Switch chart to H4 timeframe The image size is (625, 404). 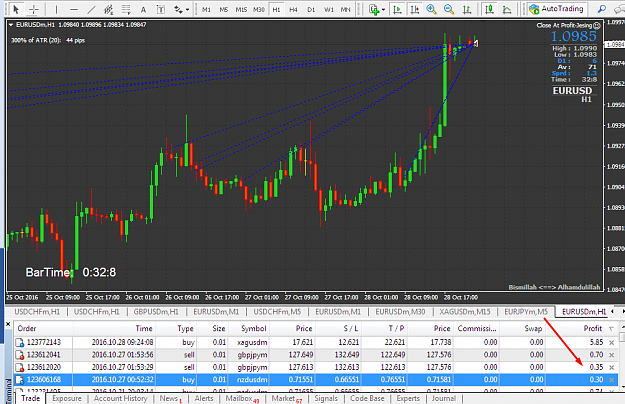[293, 9]
